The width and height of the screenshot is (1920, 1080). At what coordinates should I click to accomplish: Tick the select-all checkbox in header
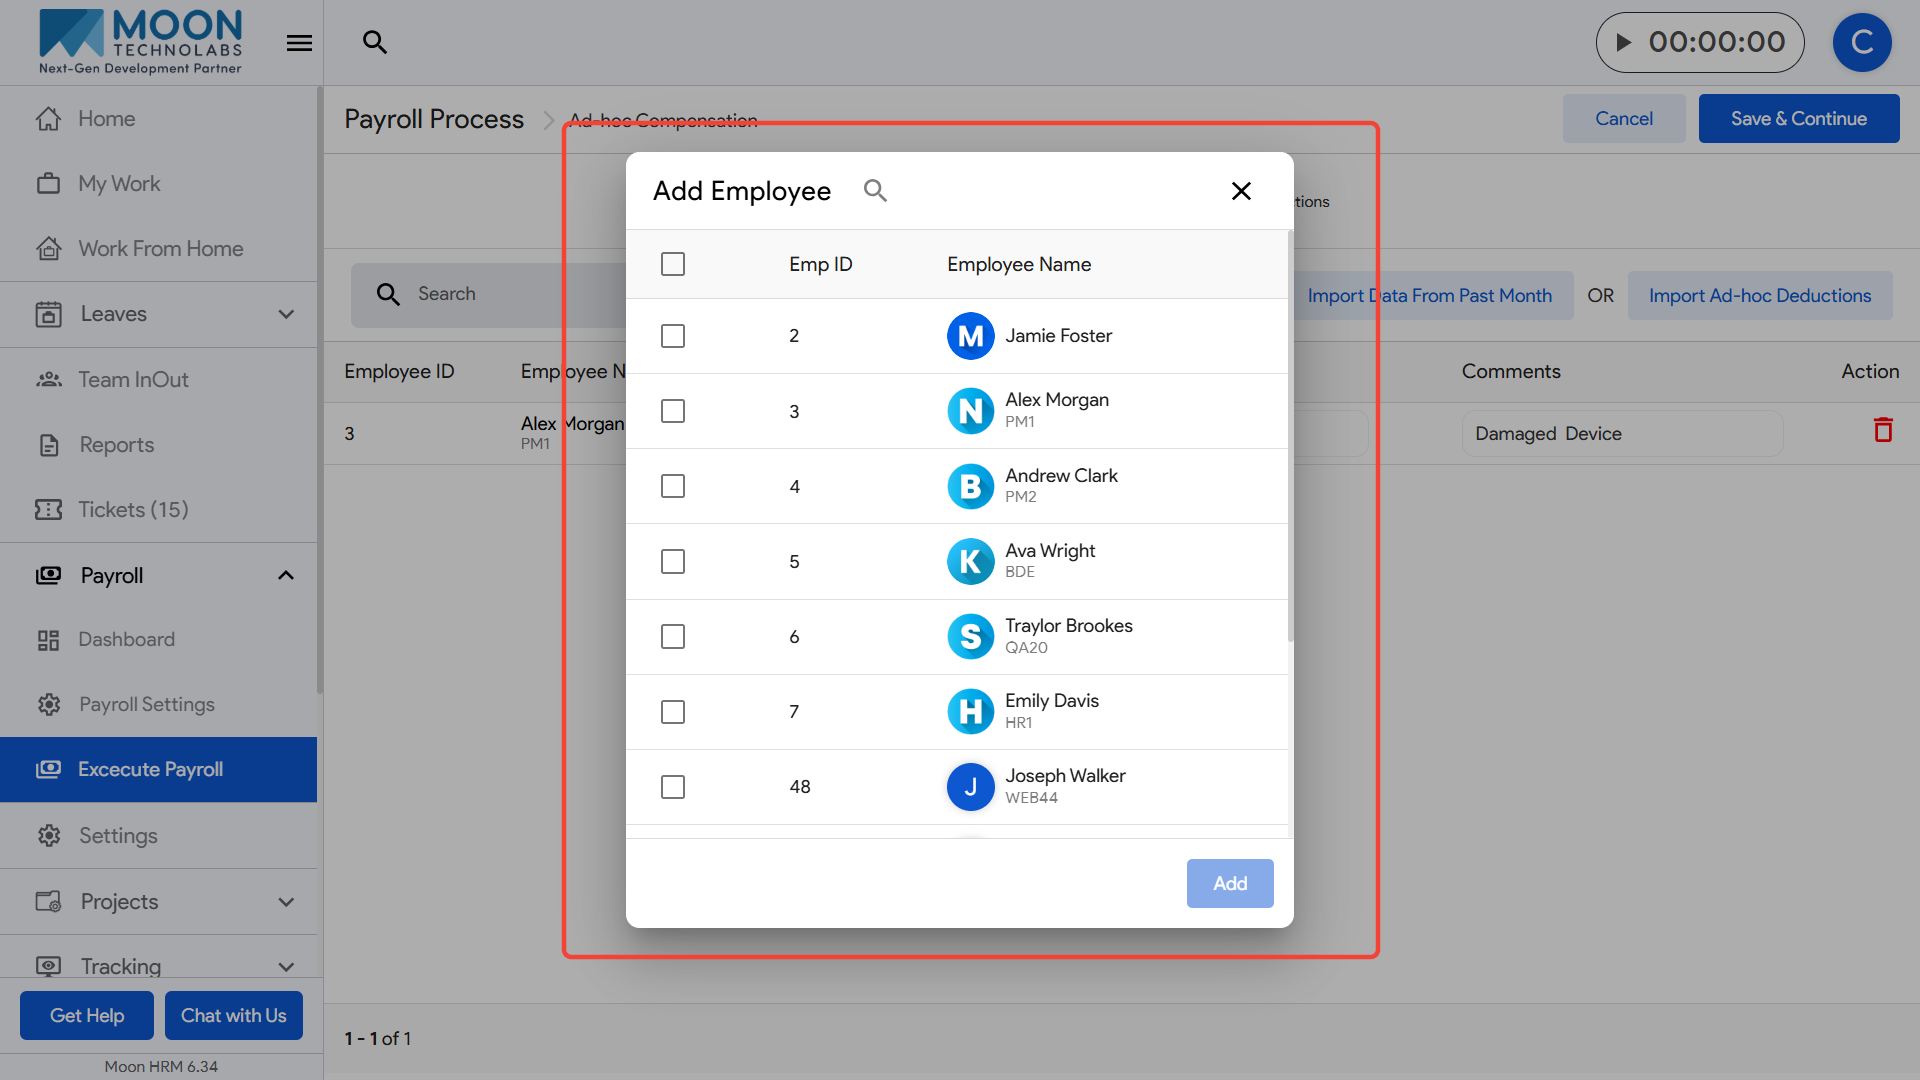673,264
